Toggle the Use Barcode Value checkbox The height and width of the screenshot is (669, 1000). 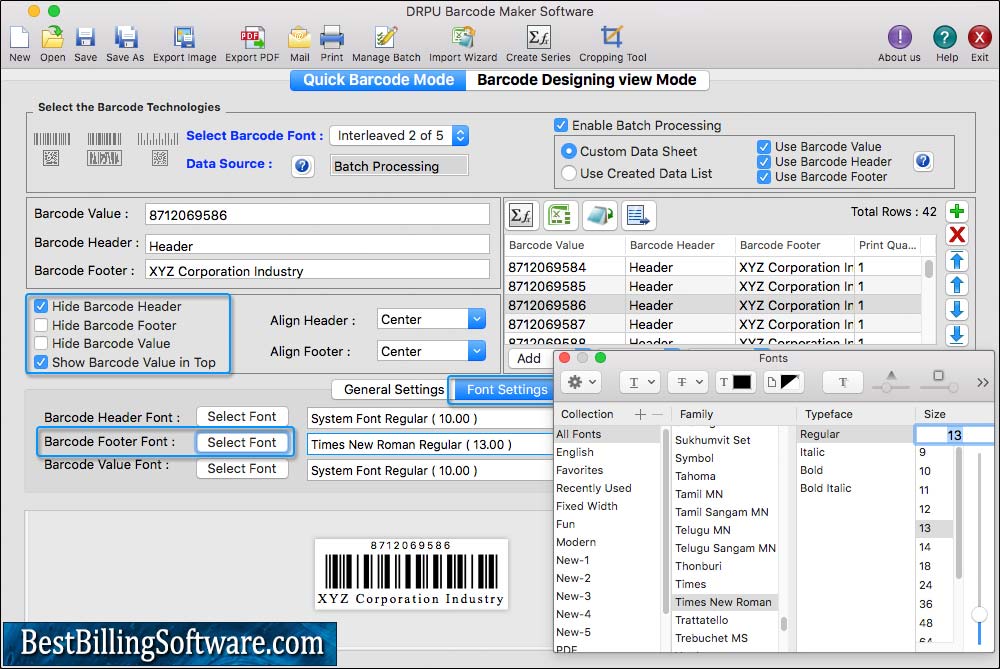coord(763,147)
